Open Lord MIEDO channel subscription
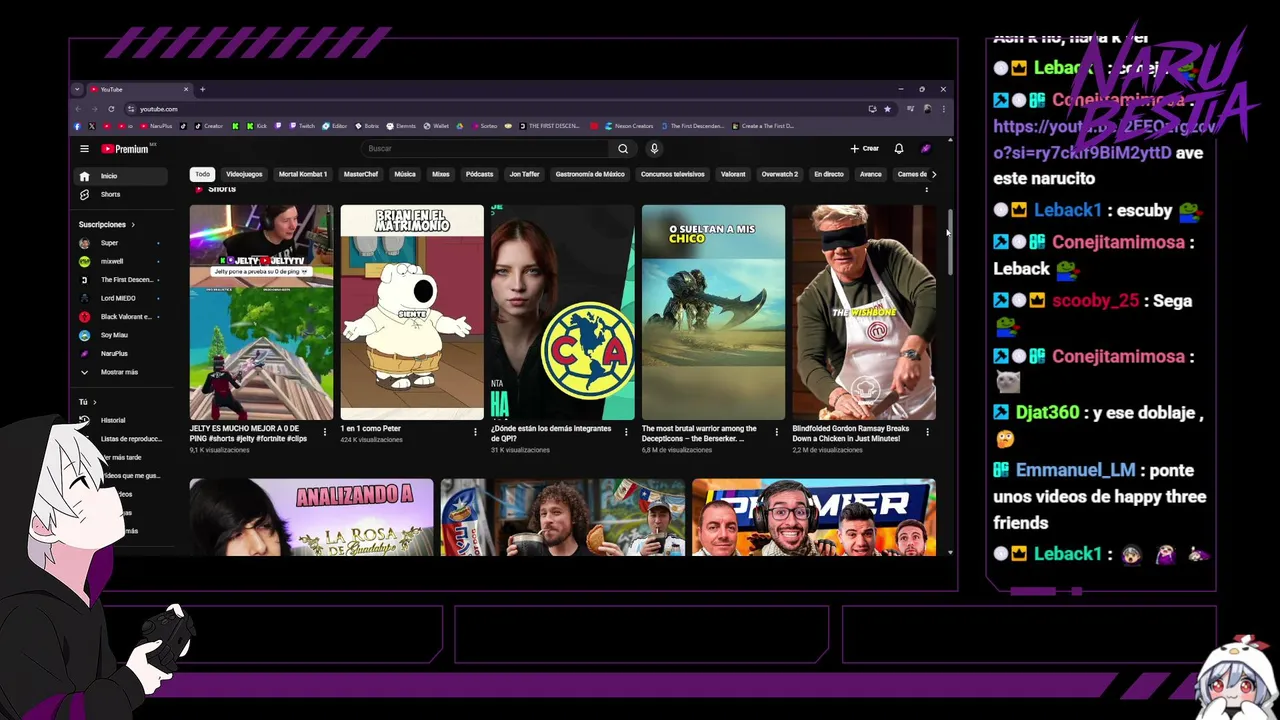This screenshot has width=1280, height=720. (120, 298)
